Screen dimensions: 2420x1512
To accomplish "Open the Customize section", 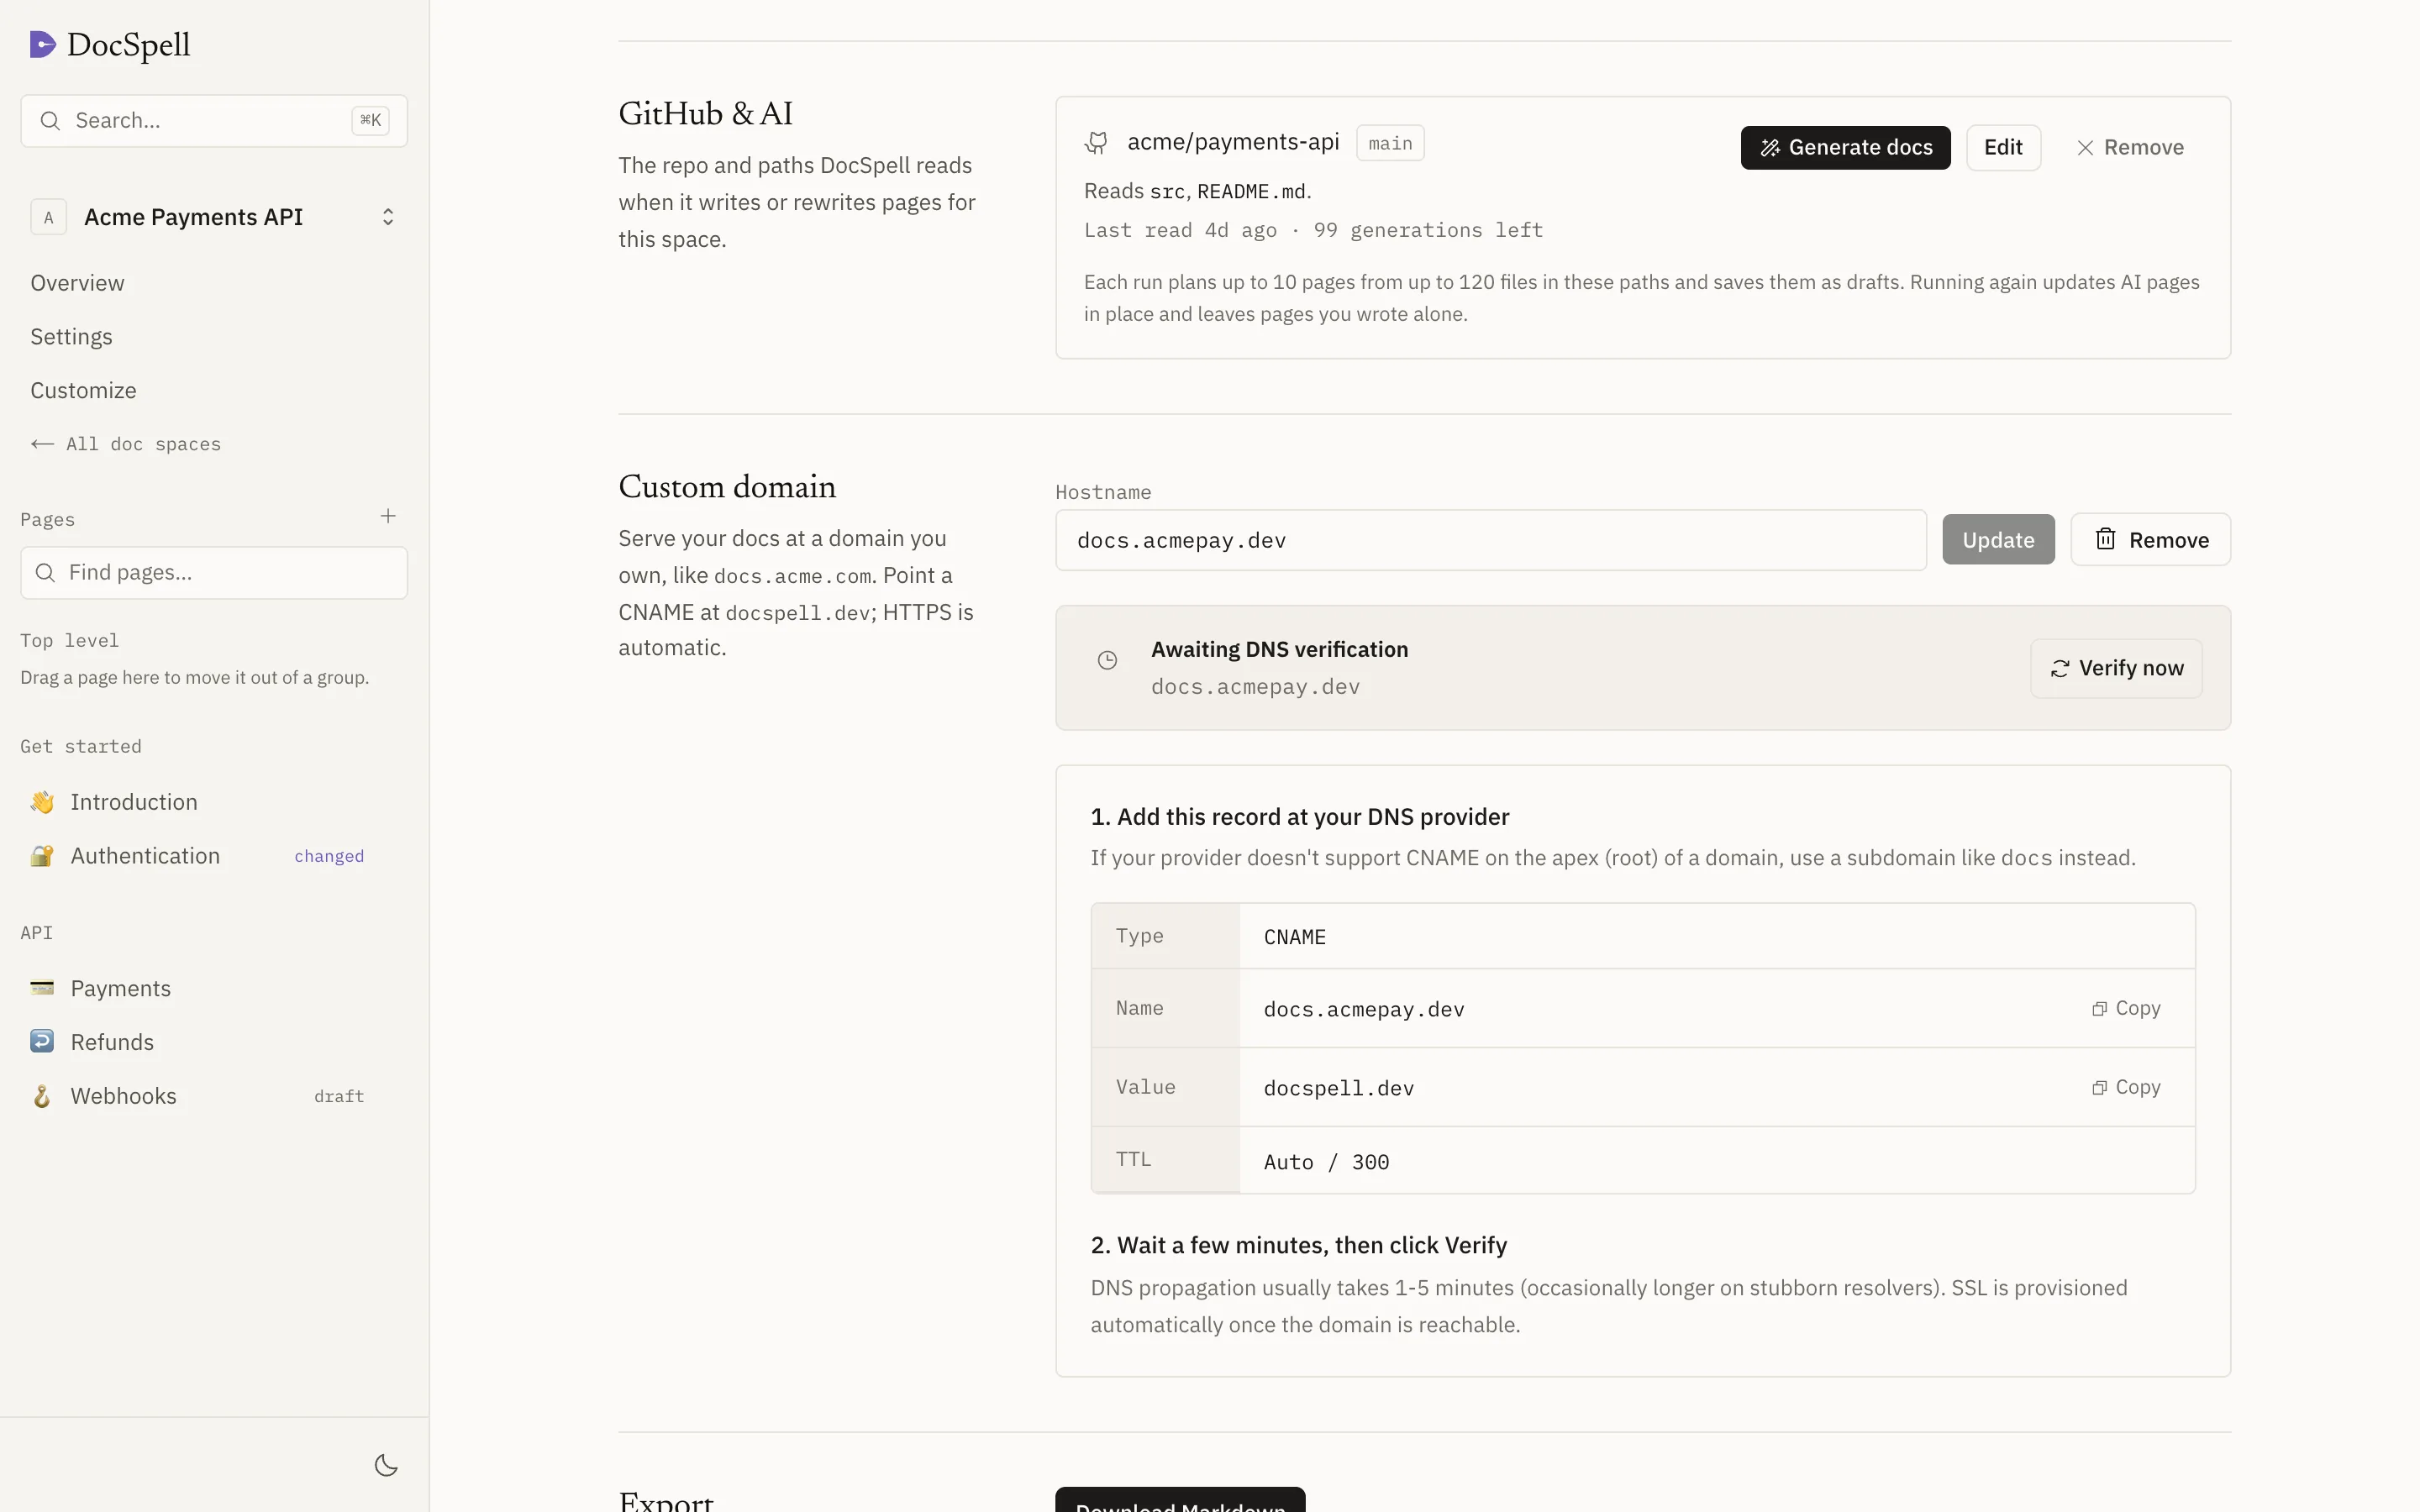I will pyautogui.click(x=83, y=390).
